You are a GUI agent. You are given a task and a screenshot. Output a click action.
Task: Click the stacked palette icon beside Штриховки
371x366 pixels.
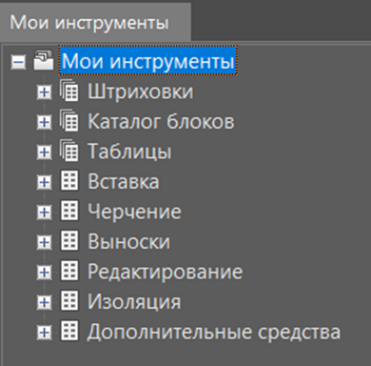(x=69, y=91)
